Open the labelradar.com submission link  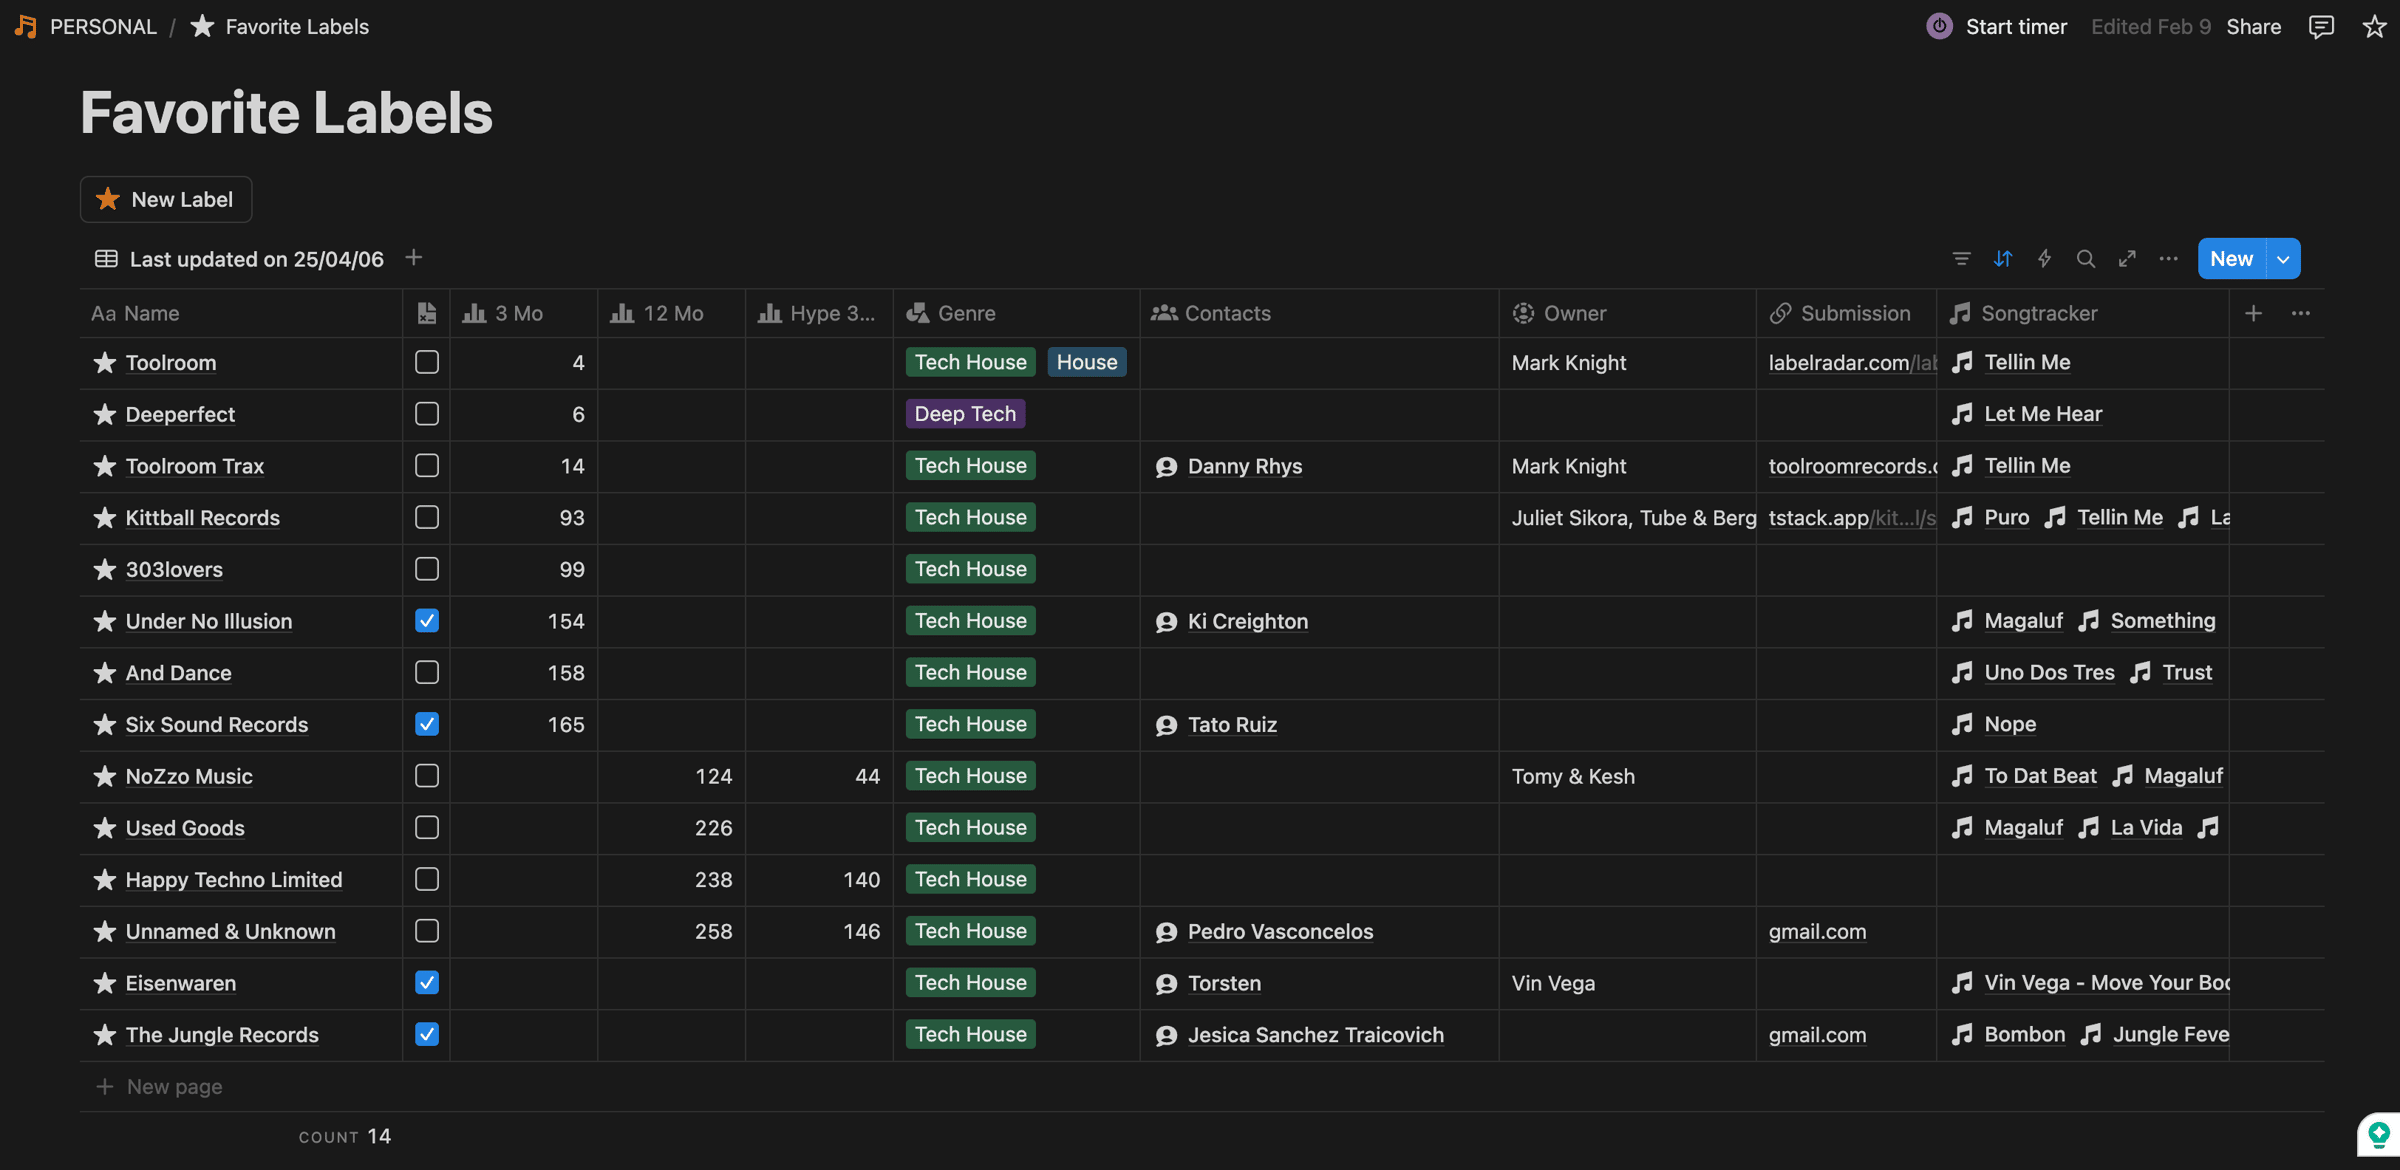pos(1852,363)
